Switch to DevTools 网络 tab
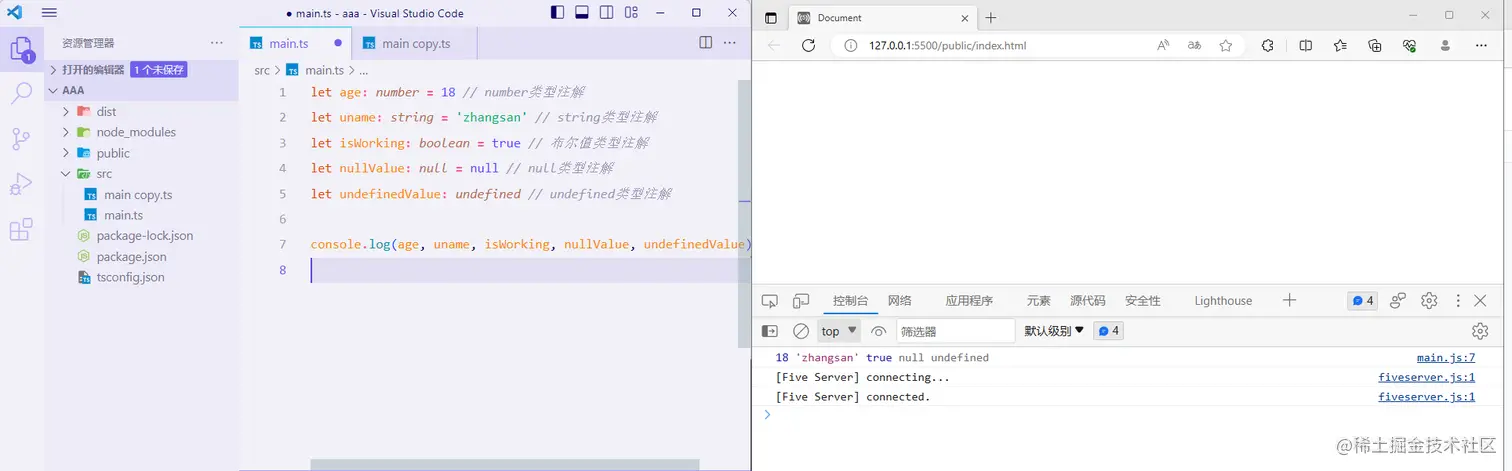This screenshot has height=471, width=1512. pyautogui.click(x=900, y=301)
